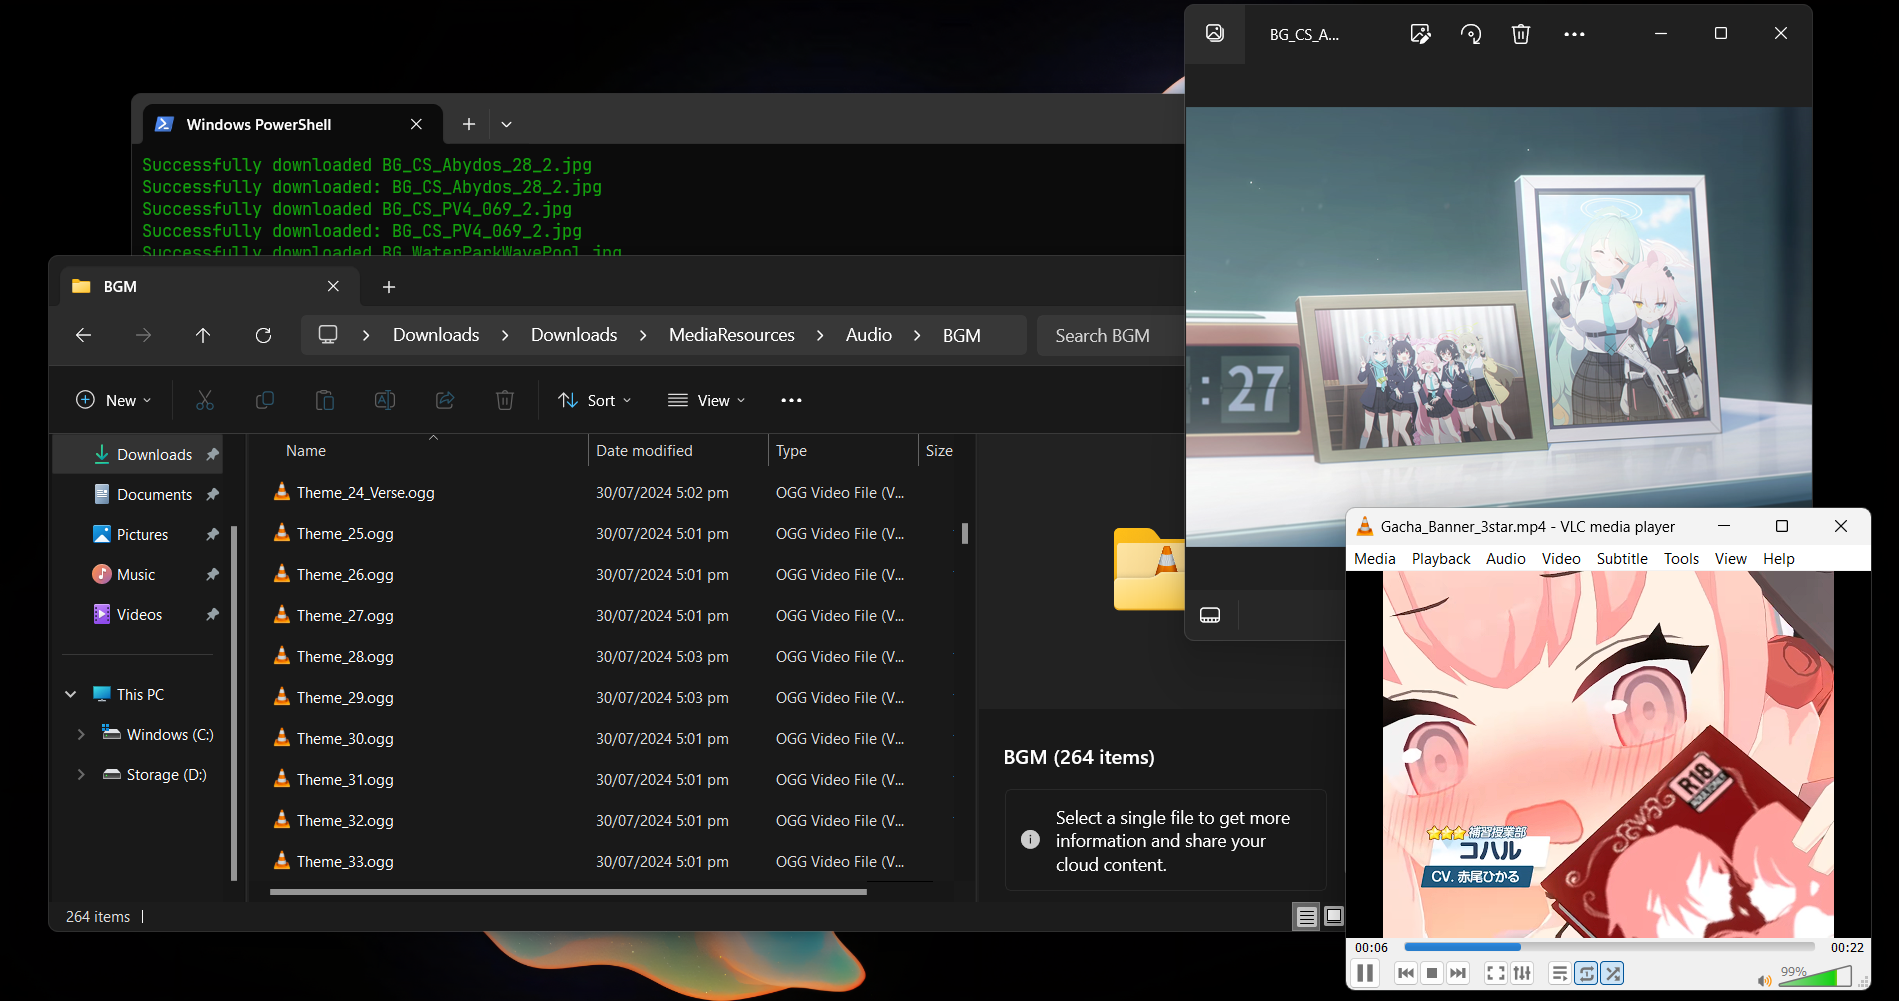Click the Copy icon in Explorer toolbar
This screenshot has height=1001, width=1899.
click(265, 400)
